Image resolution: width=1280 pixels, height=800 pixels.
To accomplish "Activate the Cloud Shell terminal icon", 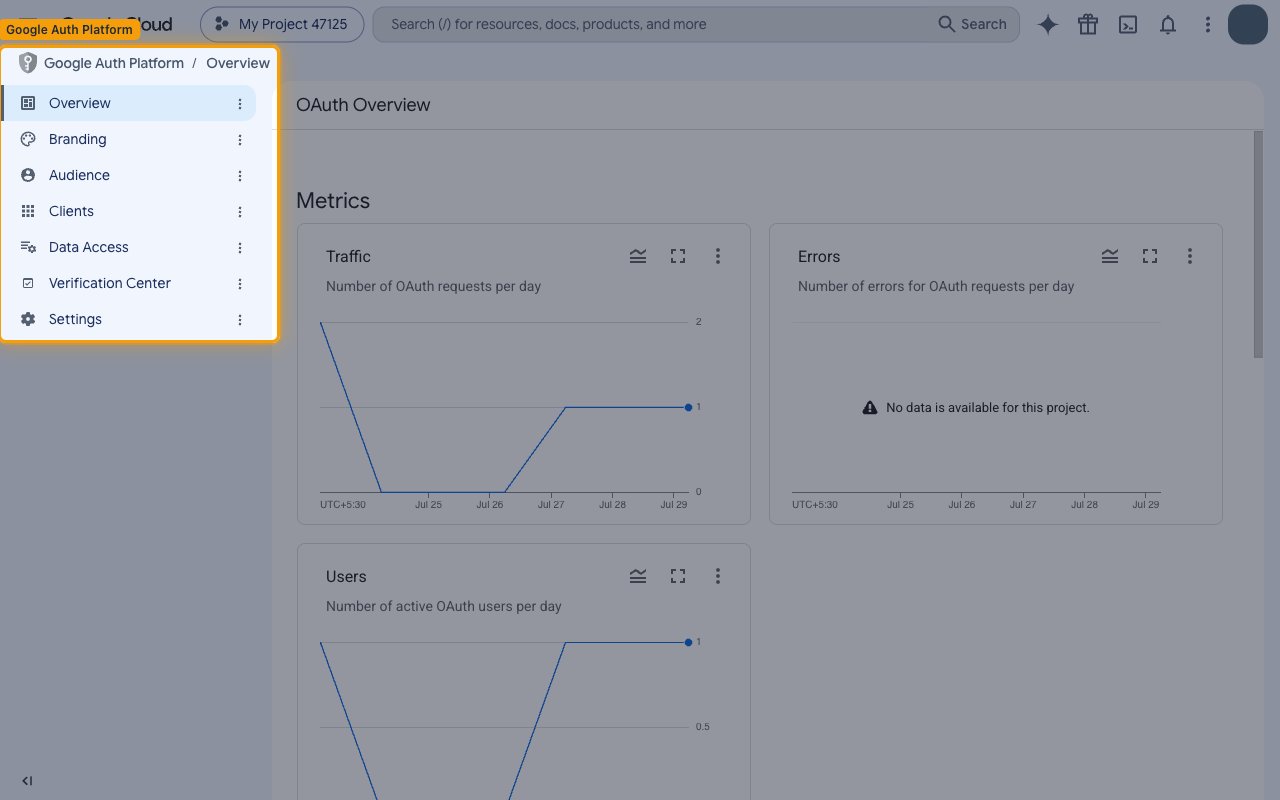I will [x=1128, y=25].
